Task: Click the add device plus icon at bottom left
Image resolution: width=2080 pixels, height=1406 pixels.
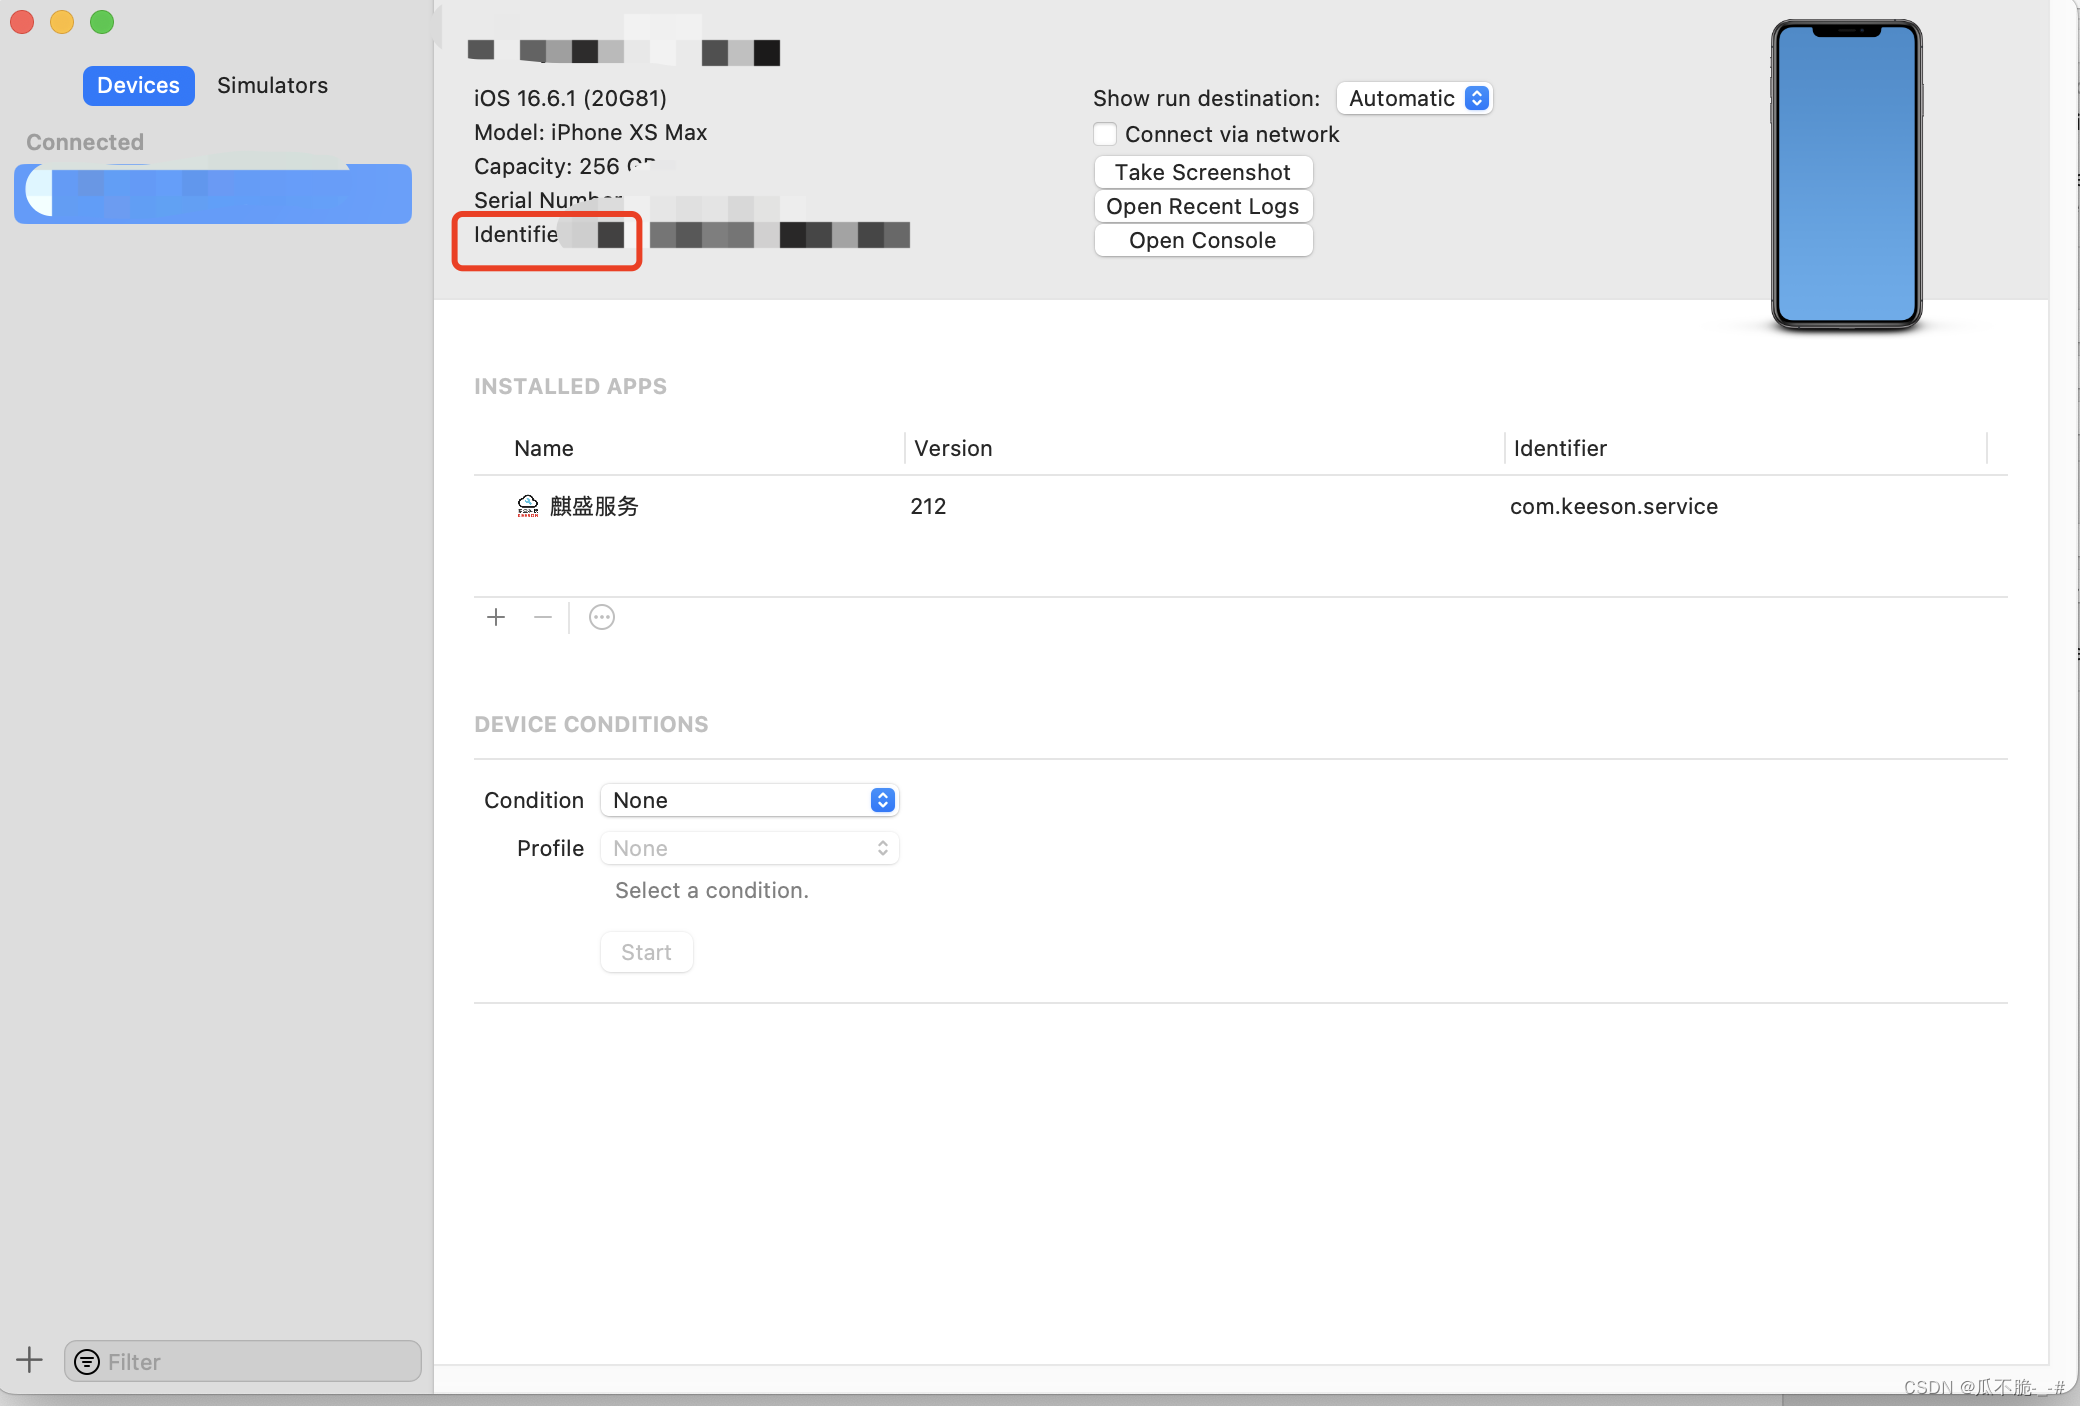Action: click(29, 1360)
